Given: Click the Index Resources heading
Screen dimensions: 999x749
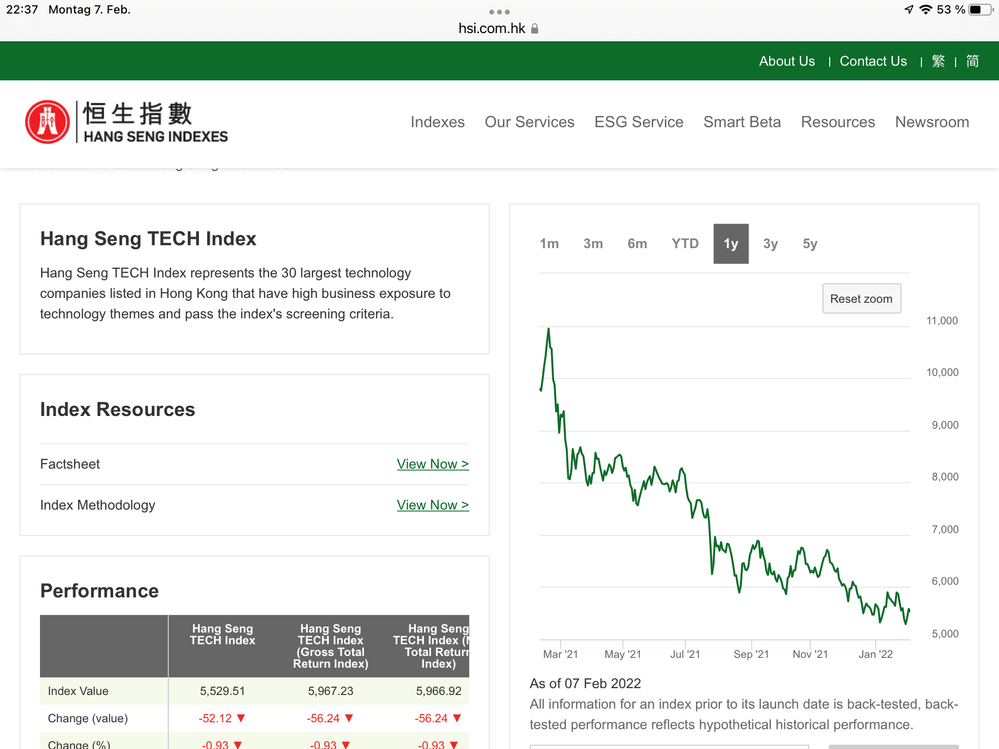Looking at the screenshot, I should point(117,410).
